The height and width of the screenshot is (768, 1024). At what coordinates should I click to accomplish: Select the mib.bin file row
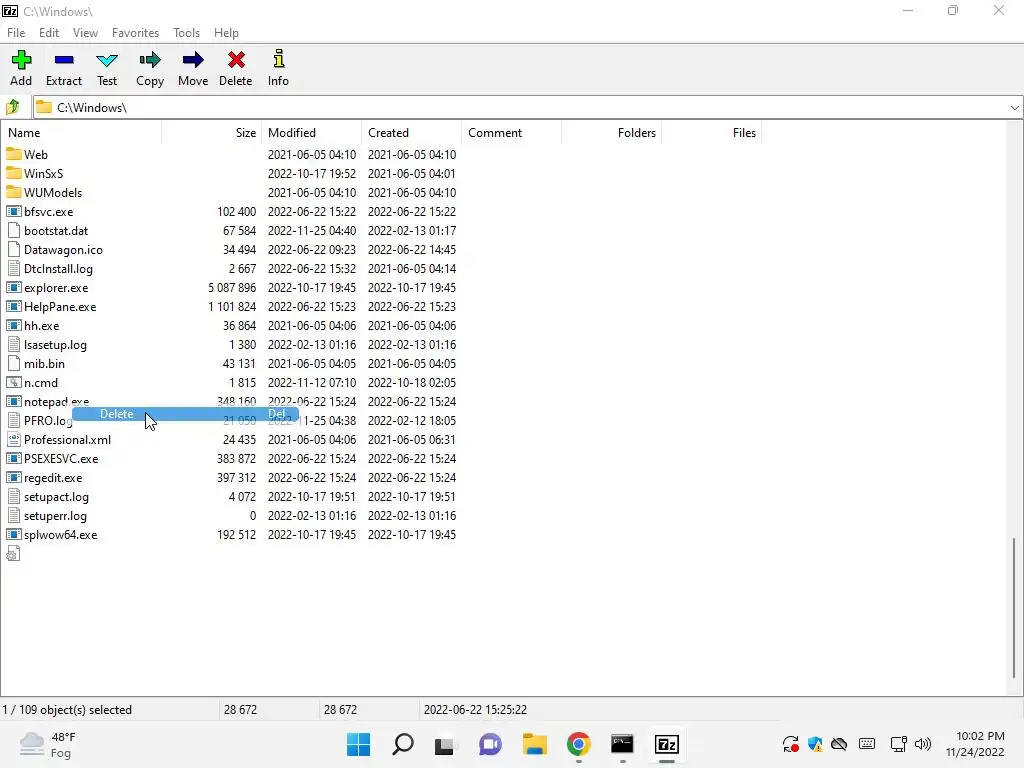click(231, 363)
